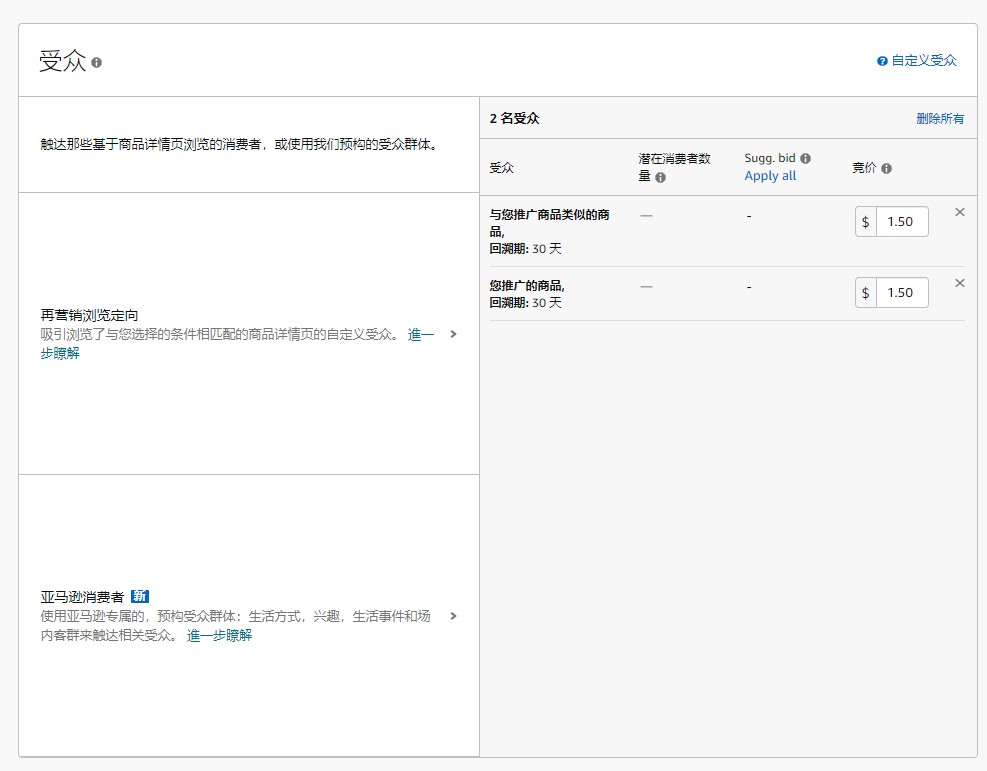987x771 pixels.
Task: Expand the 亚马逊消费者 section chevron
Action: coord(453,617)
